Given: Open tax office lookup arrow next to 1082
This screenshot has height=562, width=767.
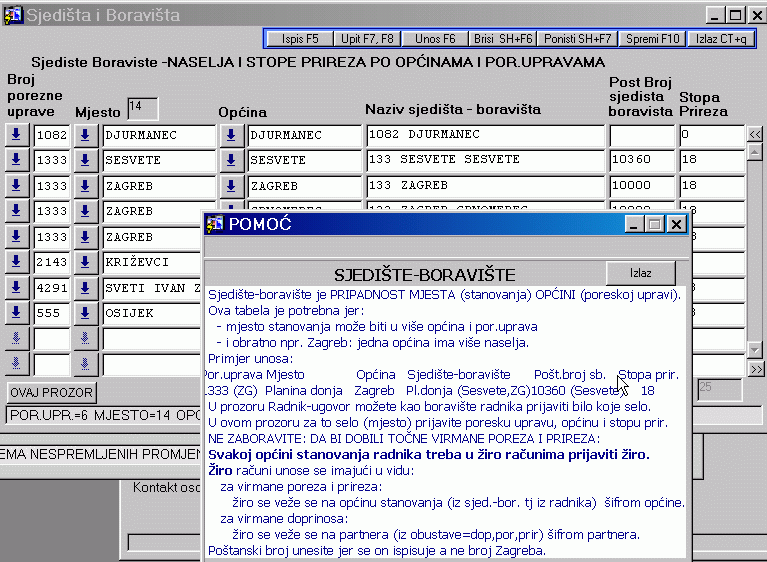Looking at the screenshot, I should 16,135.
